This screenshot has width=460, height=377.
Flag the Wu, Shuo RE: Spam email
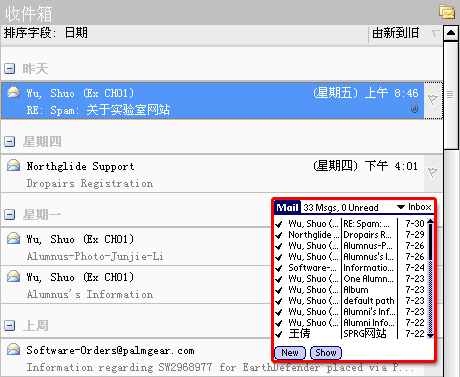coord(433,100)
